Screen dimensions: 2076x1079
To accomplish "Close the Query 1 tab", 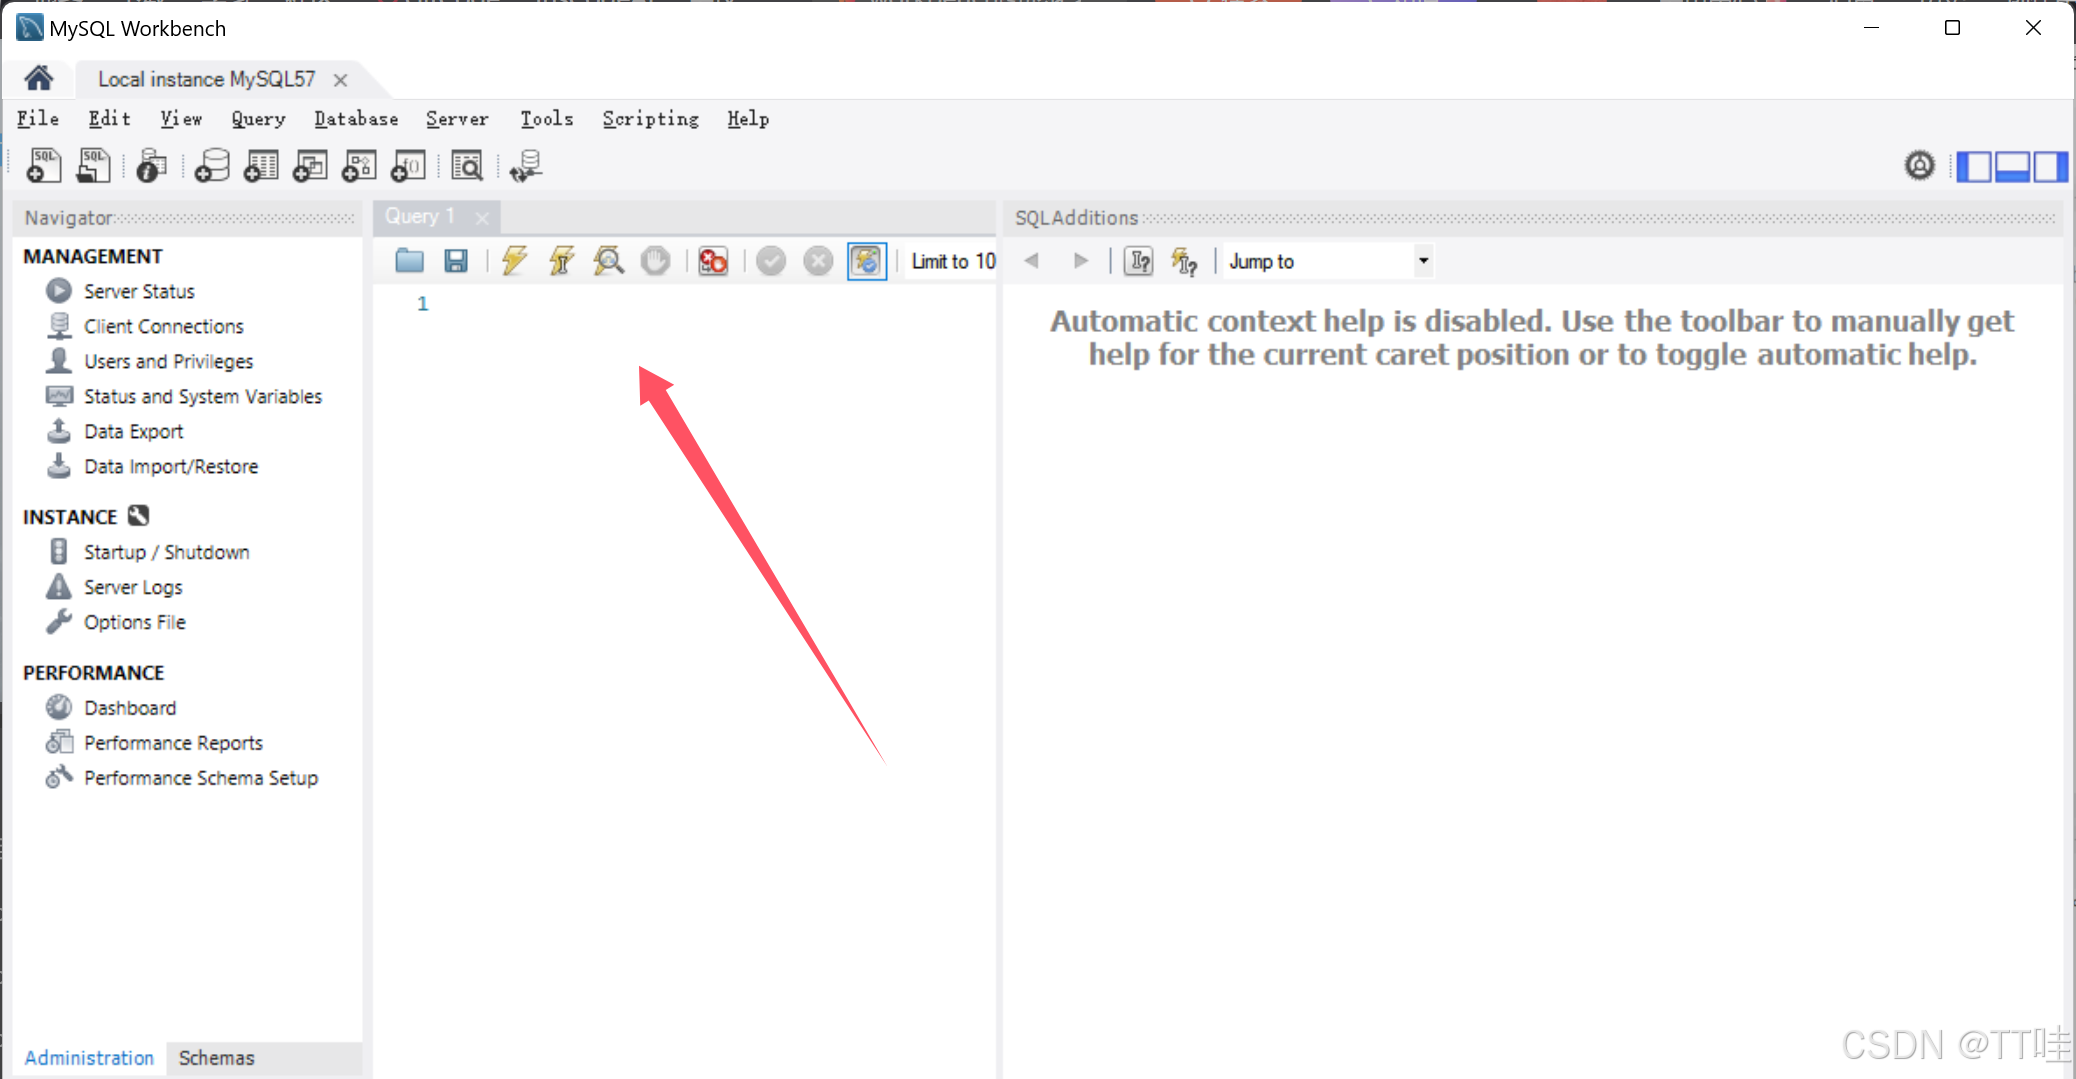I will pos(482,217).
